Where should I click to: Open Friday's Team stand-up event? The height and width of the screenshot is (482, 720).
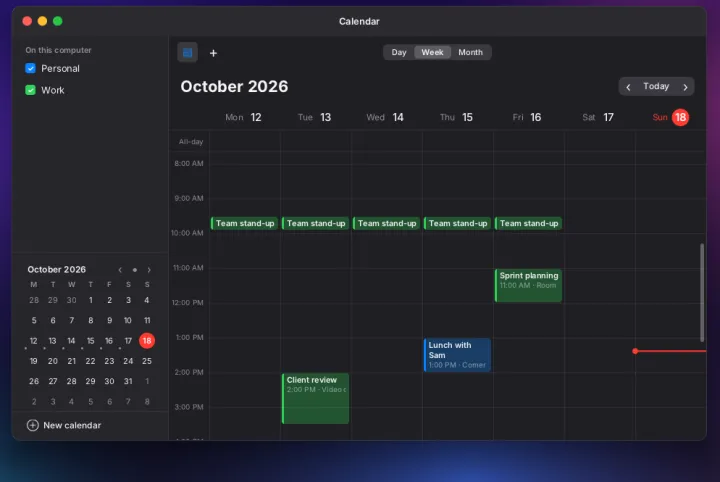tap(528, 224)
